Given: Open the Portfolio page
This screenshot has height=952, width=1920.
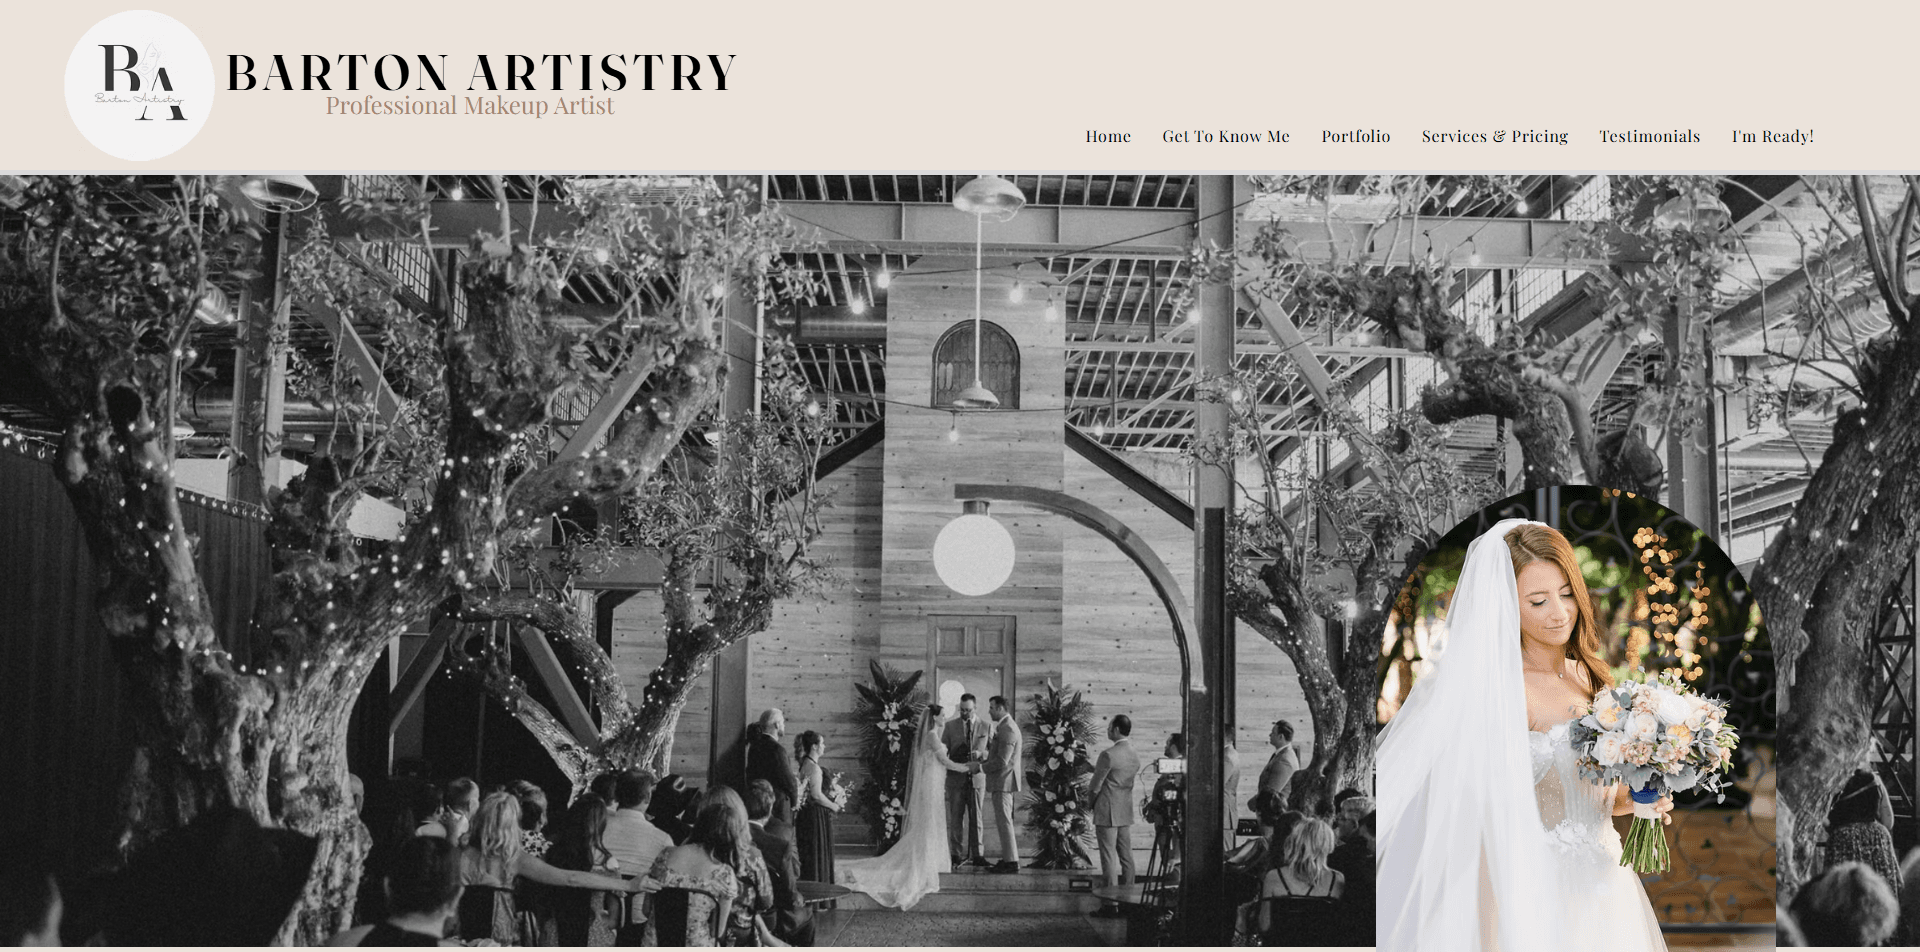Looking at the screenshot, I should tap(1355, 136).
